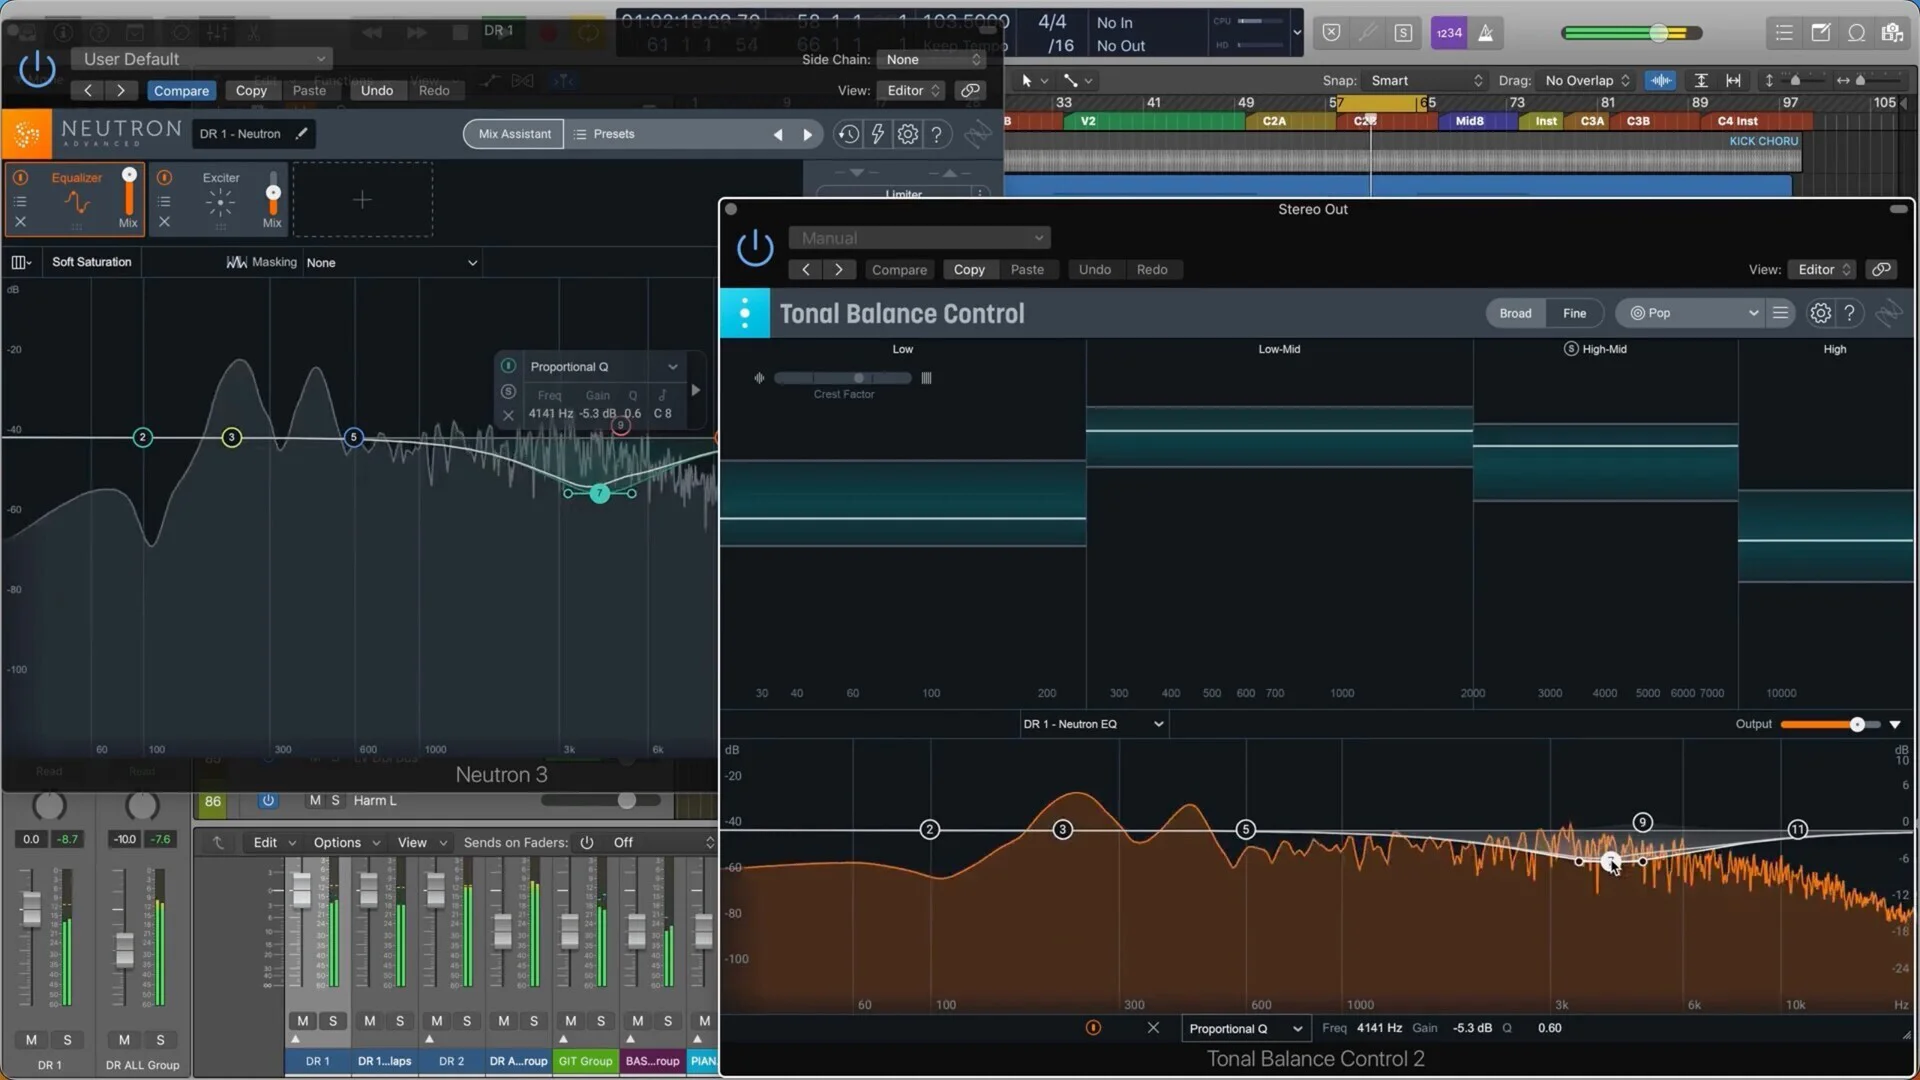
Task: Select EQ node 11 on curve
Action: (1797, 829)
